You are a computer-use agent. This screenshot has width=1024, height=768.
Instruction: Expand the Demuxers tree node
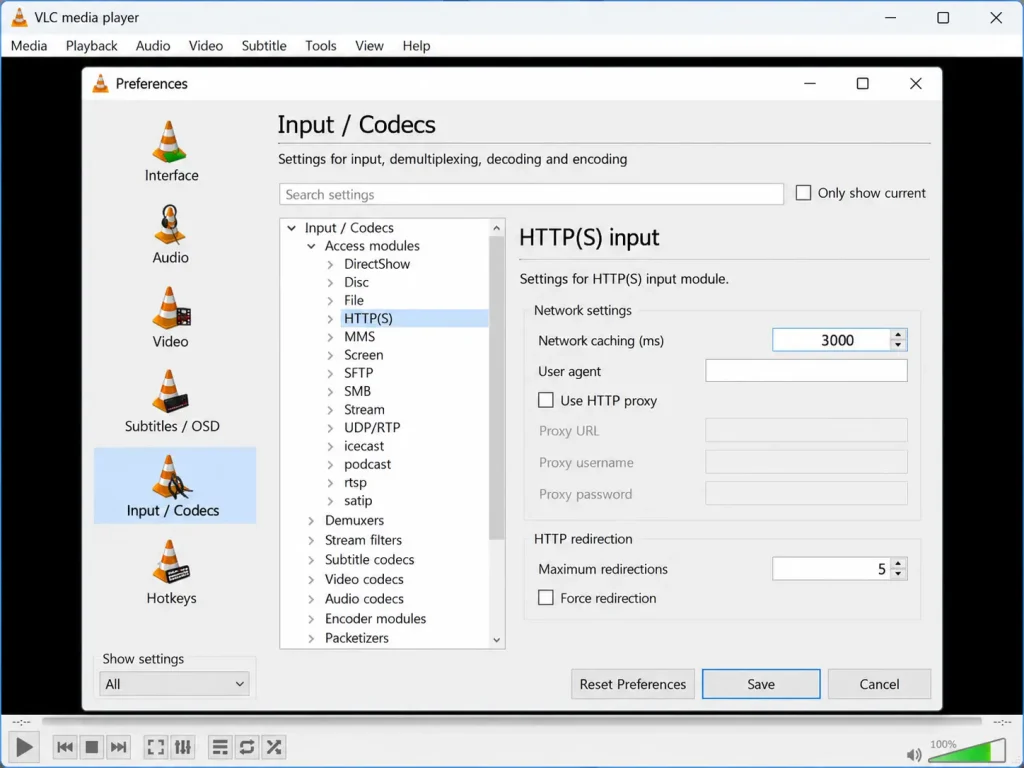pos(312,520)
